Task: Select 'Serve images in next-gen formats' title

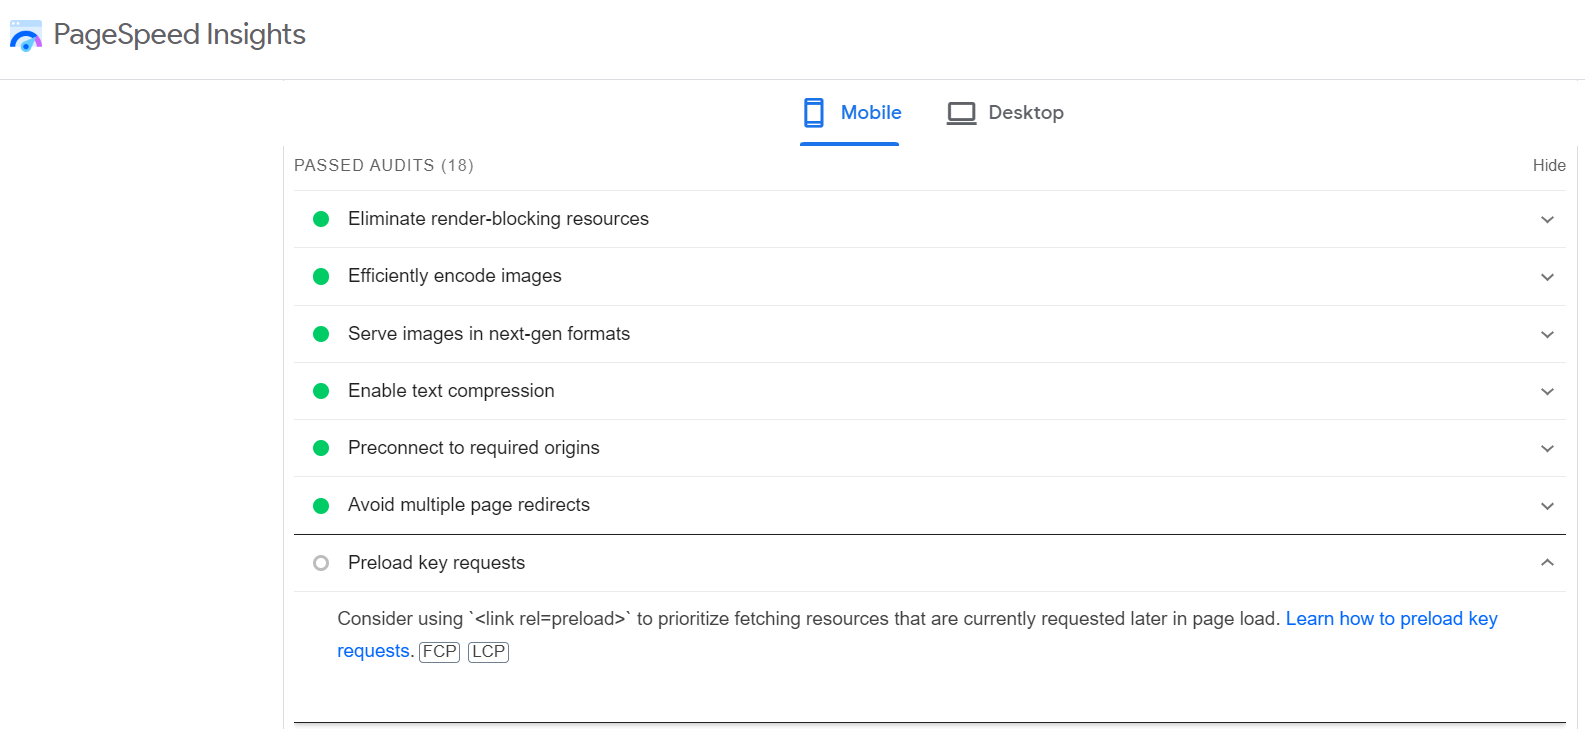Action: click(489, 334)
